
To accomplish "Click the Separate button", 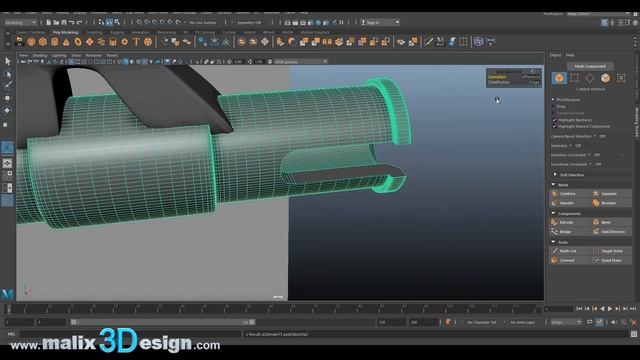I will pos(611,193).
